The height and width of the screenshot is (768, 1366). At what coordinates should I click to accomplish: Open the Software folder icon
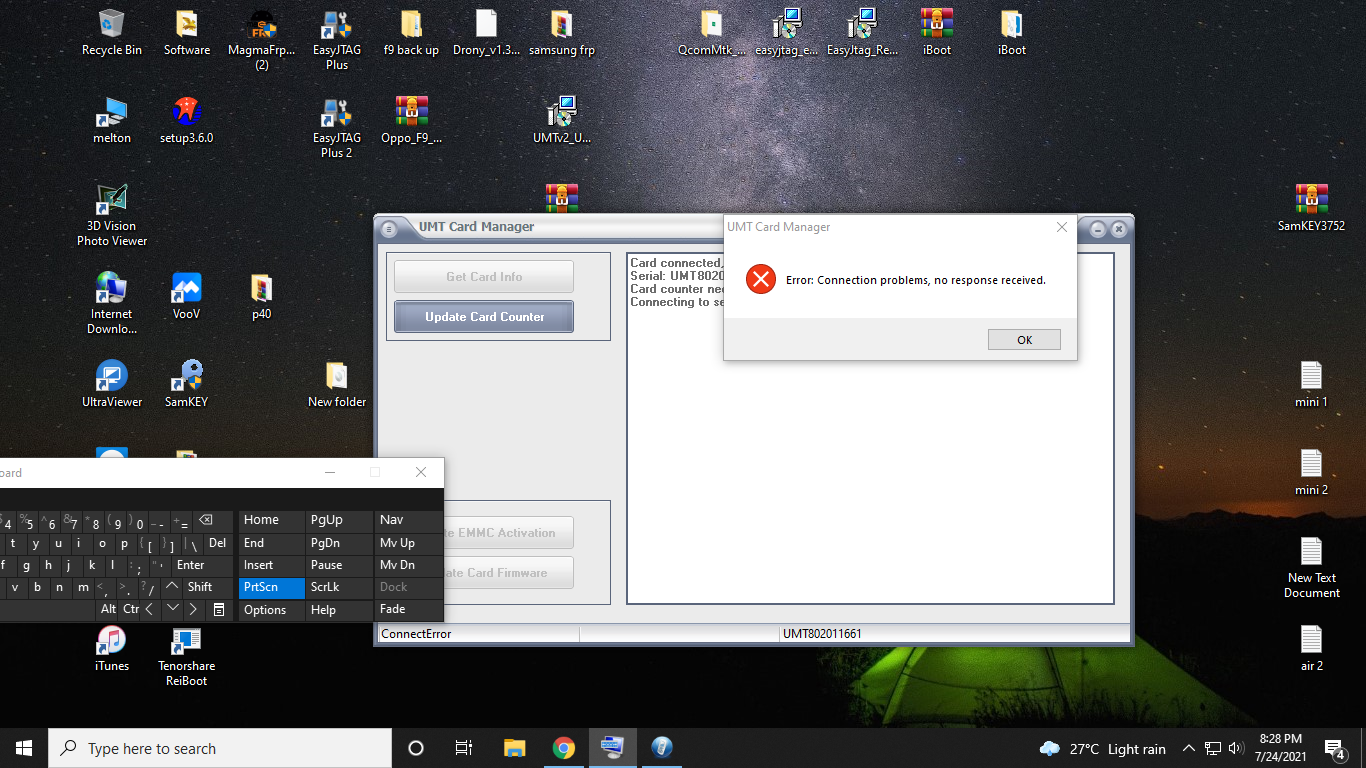pos(187,33)
